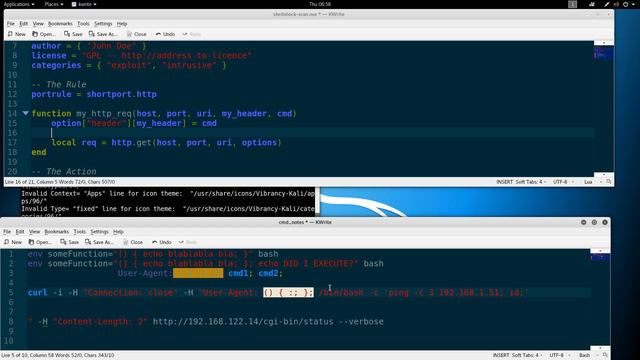
Task: Open Help menu in shellshock-scan.nse window
Action: (x=122, y=24)
